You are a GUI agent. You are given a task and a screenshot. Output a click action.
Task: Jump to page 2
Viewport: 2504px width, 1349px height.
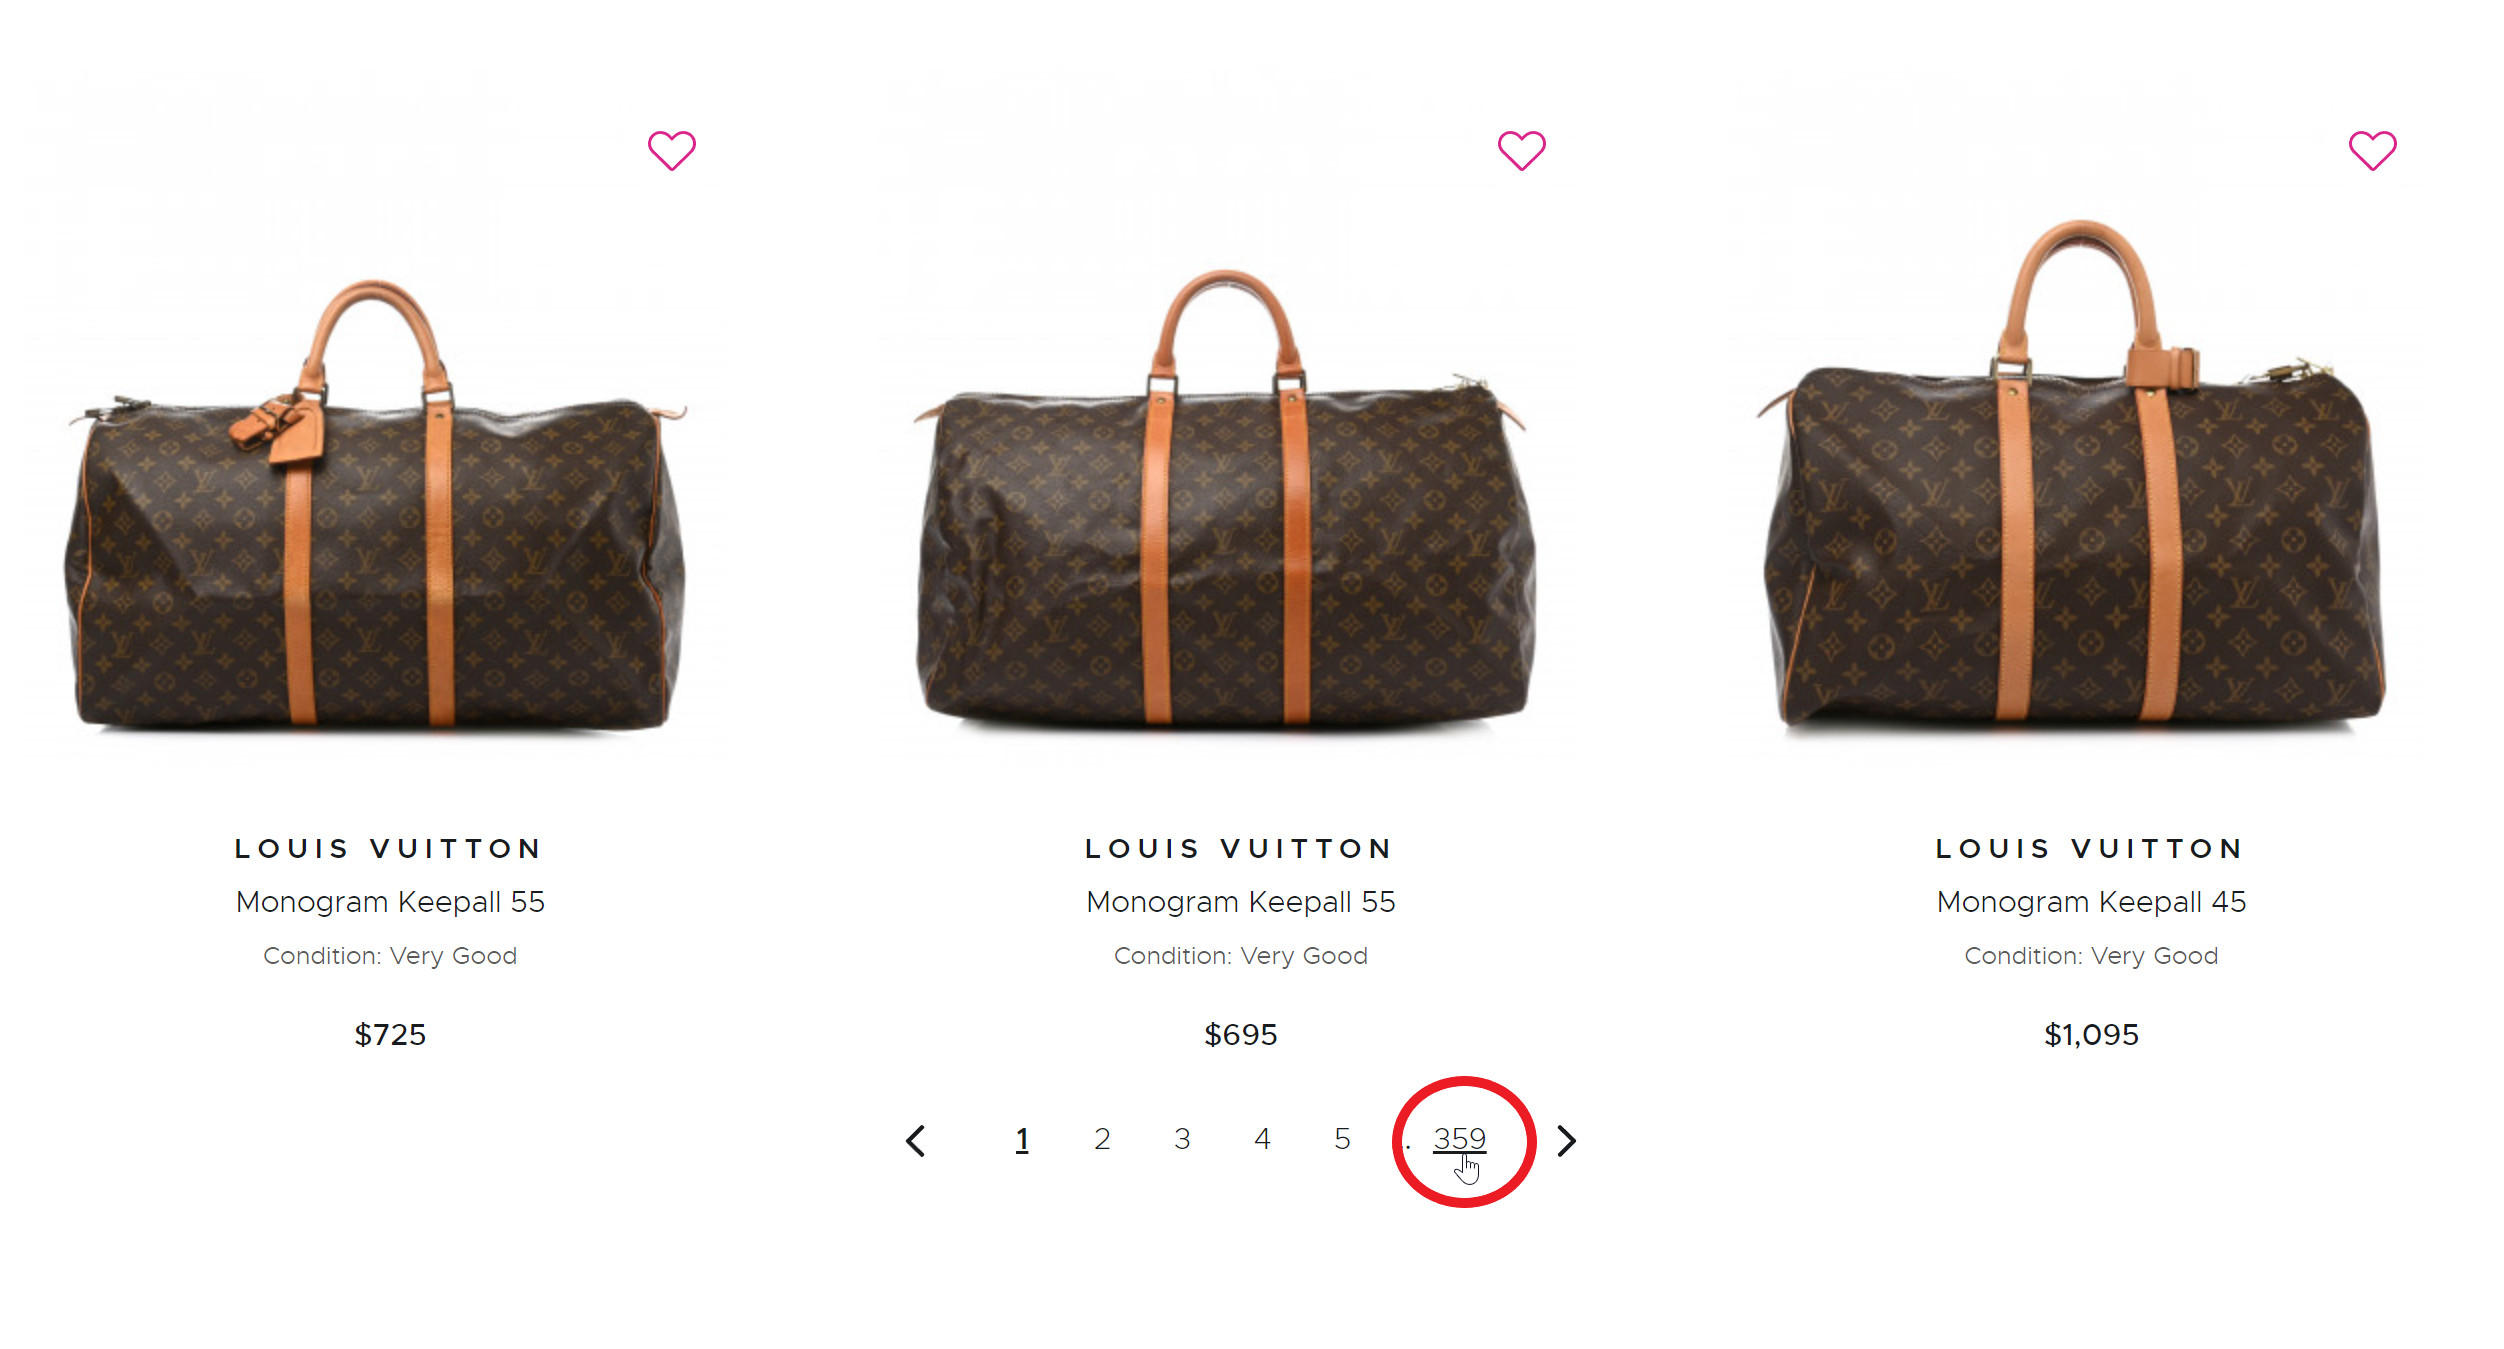click(x=1102, y=1139)
